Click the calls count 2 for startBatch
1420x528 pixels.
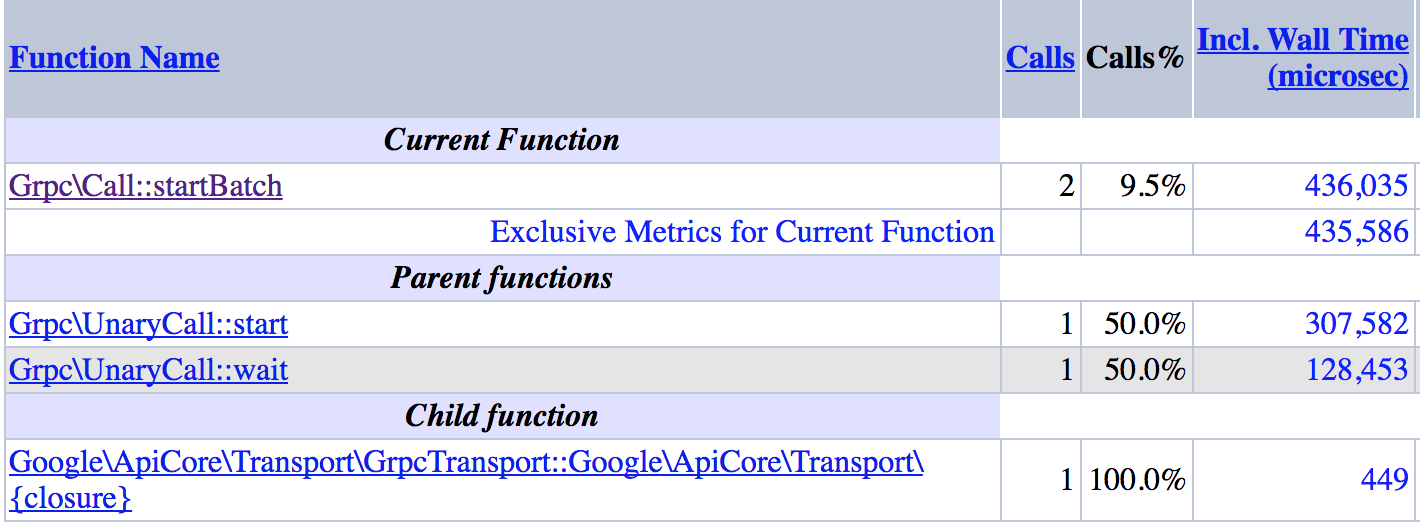(1066, 186)
